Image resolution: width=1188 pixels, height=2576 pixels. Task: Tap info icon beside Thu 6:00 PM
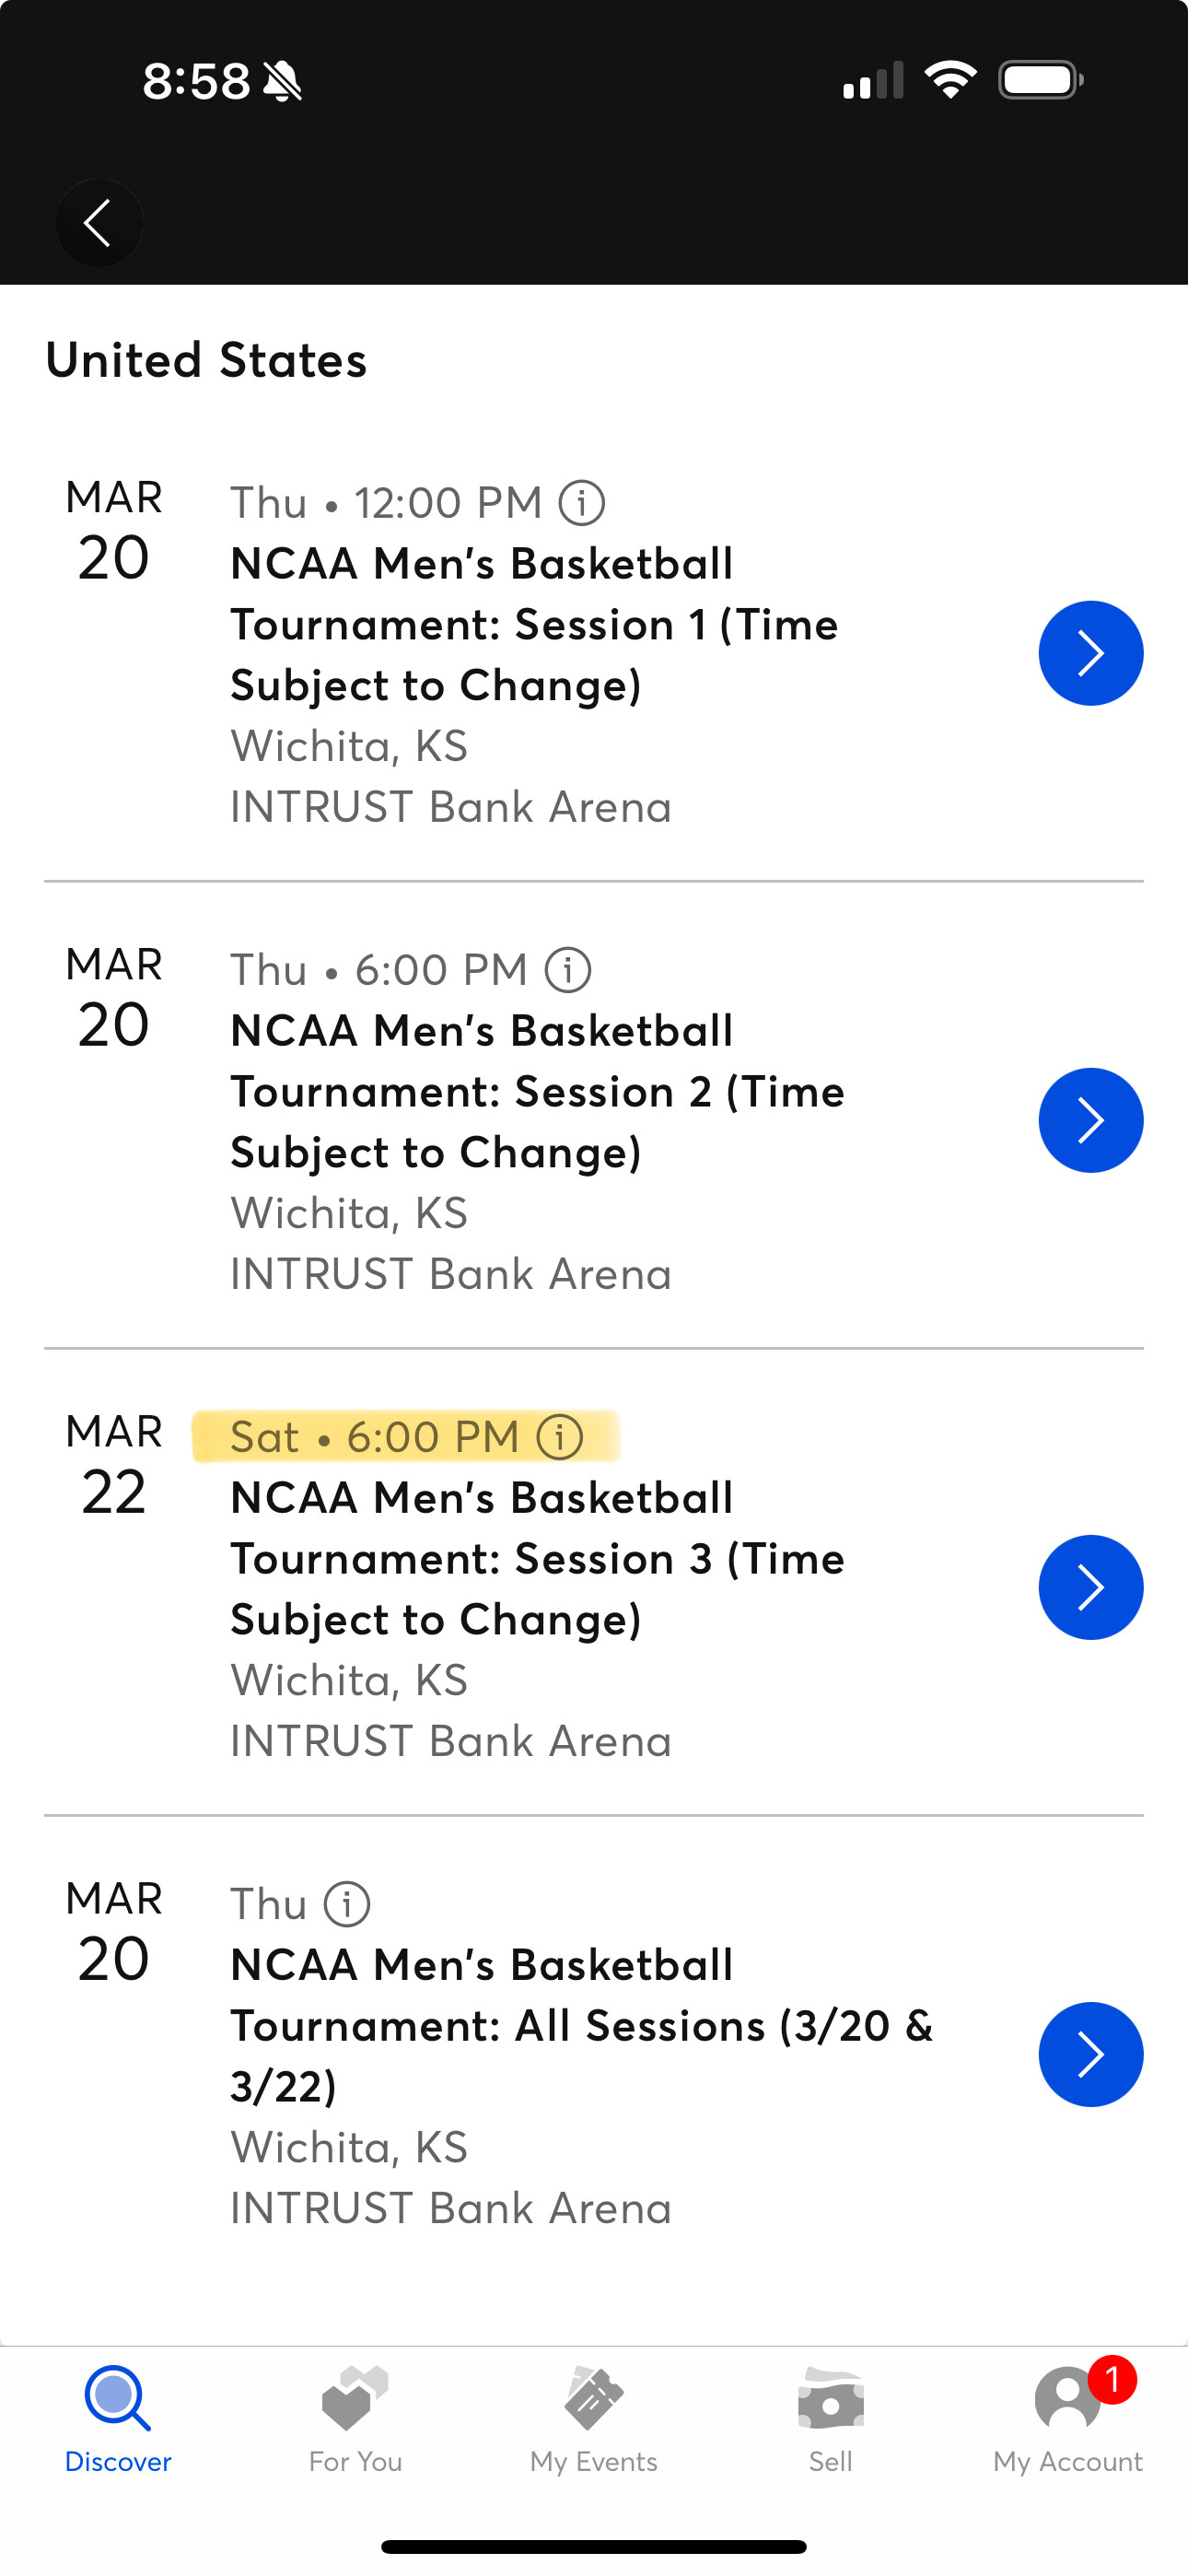click(568, 970)
